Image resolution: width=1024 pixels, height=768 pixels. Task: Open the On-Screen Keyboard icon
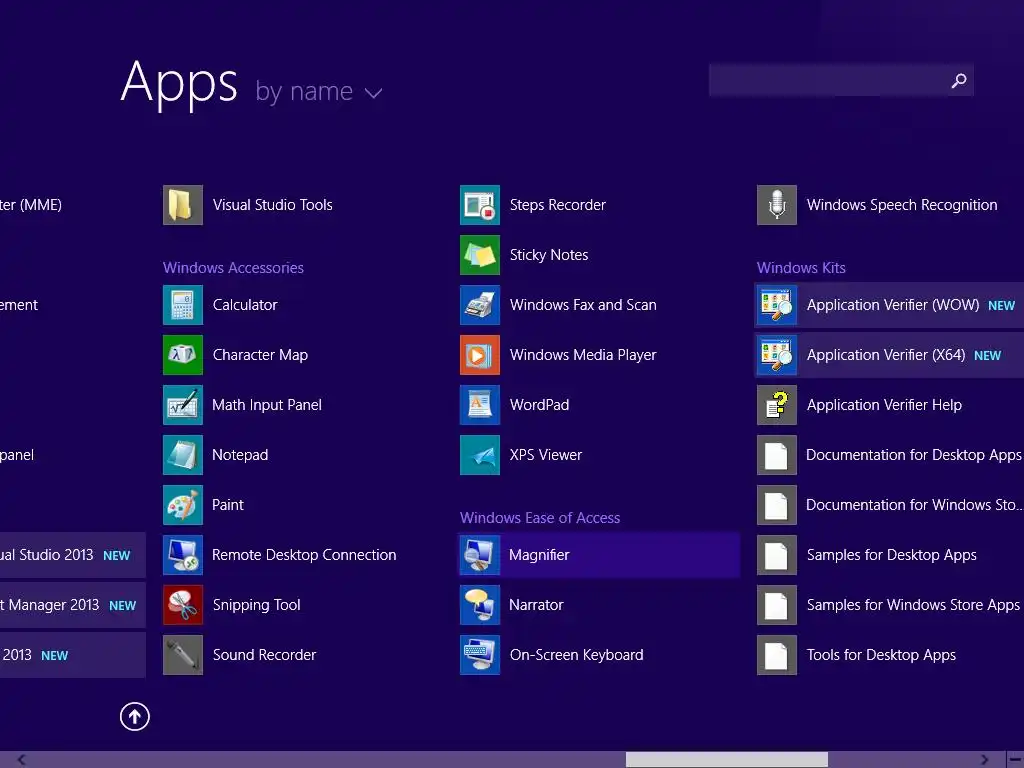pos(480,655)
